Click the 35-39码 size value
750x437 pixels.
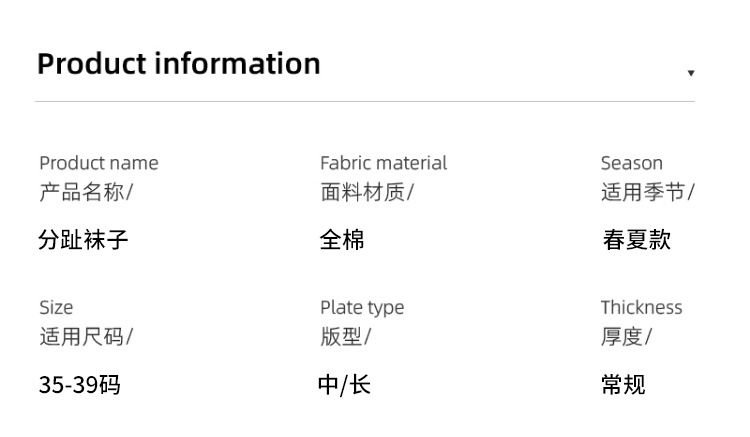tap(79, 385)
